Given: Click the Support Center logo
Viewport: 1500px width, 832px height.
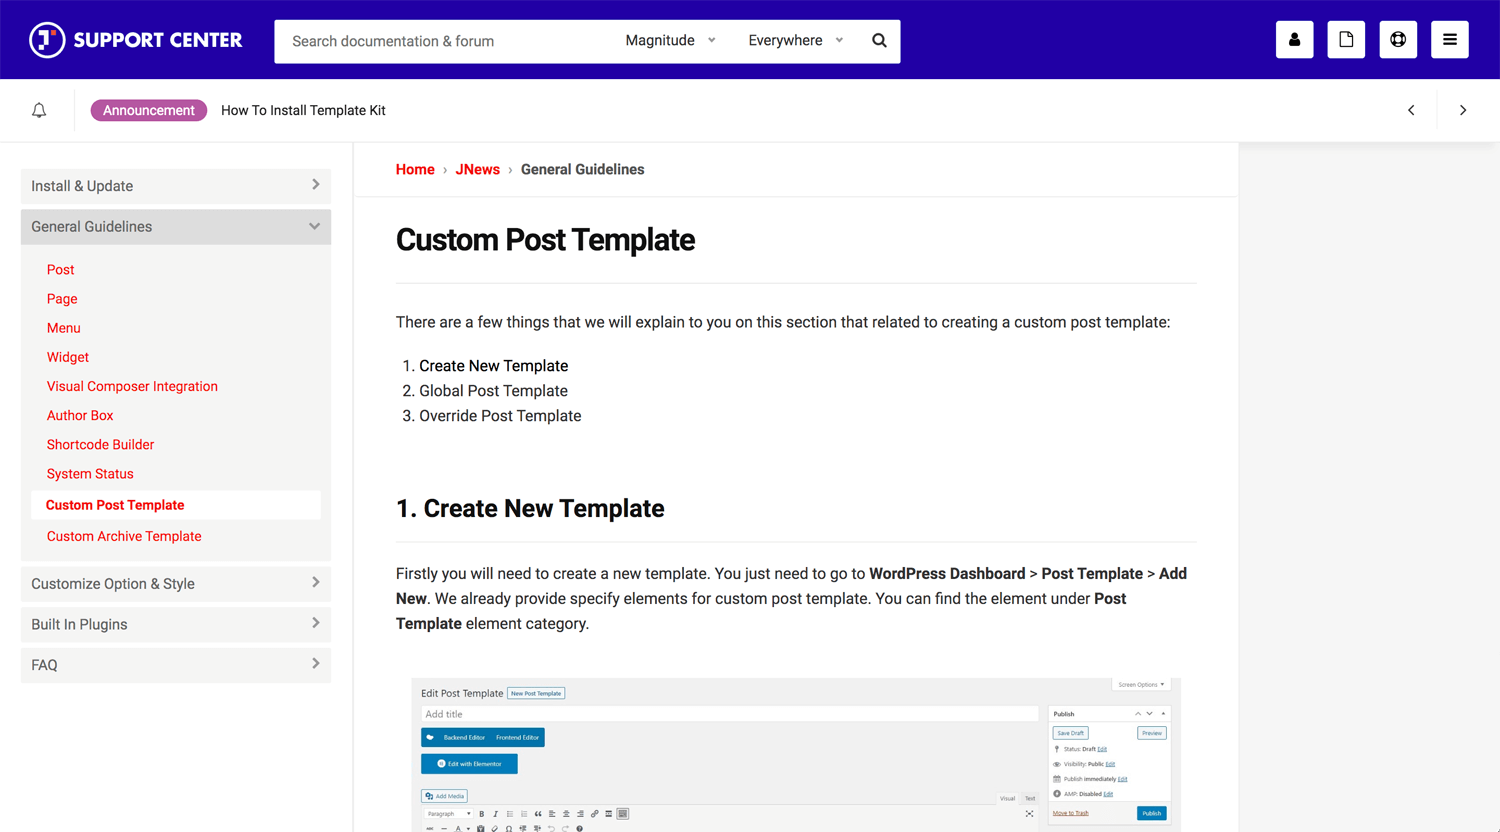Looking at the screenshot, I should (x=136, y=40).
